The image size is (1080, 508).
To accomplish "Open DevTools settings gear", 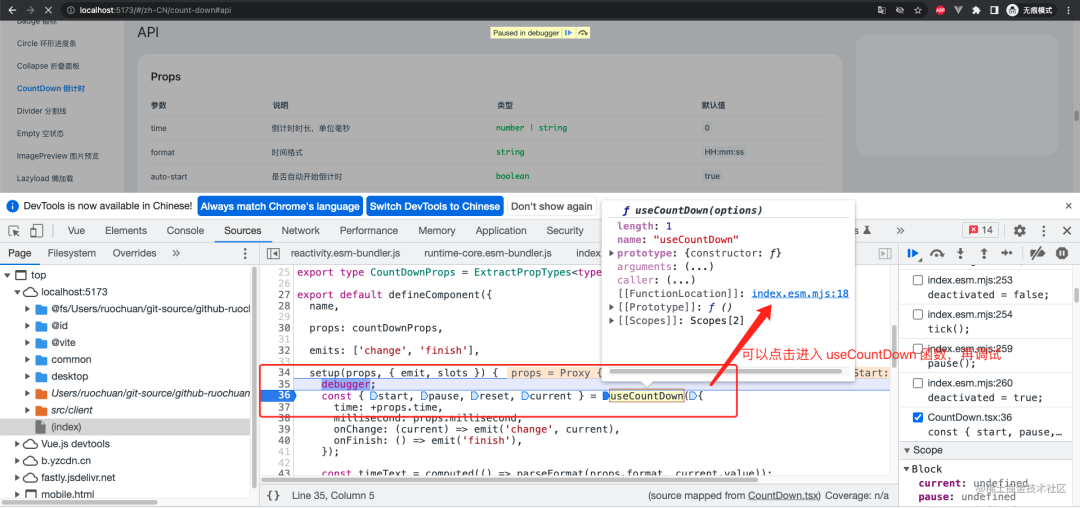I will pos(1019,231).
